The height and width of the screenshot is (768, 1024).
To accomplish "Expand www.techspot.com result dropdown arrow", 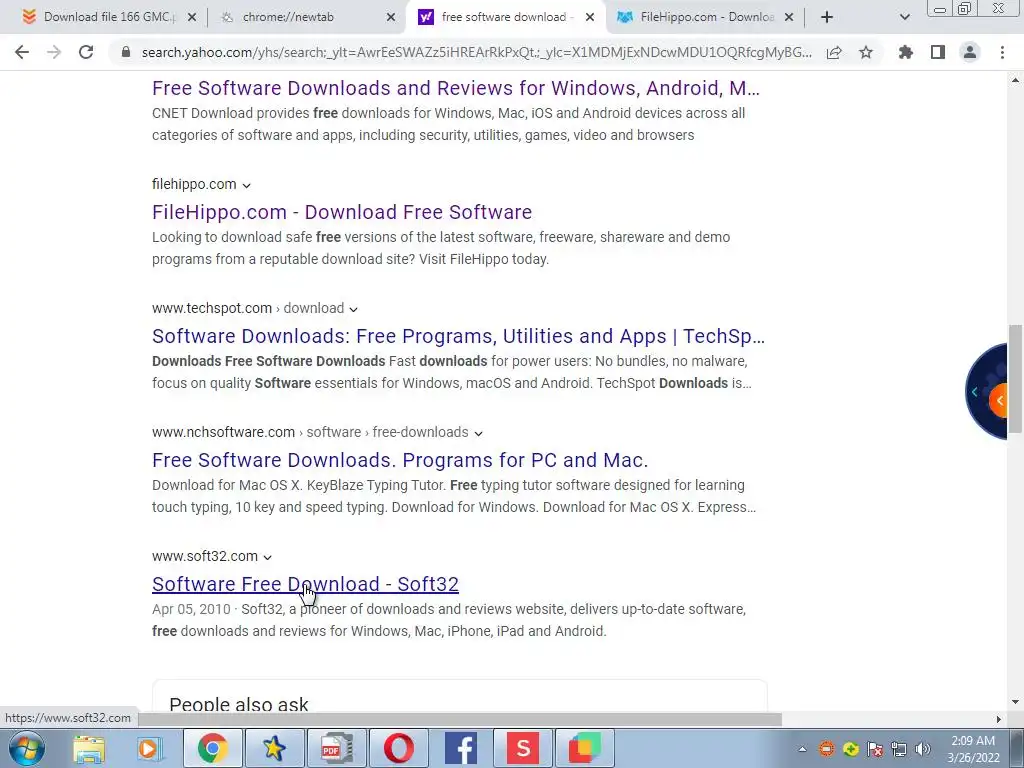I will pos(353,310).
